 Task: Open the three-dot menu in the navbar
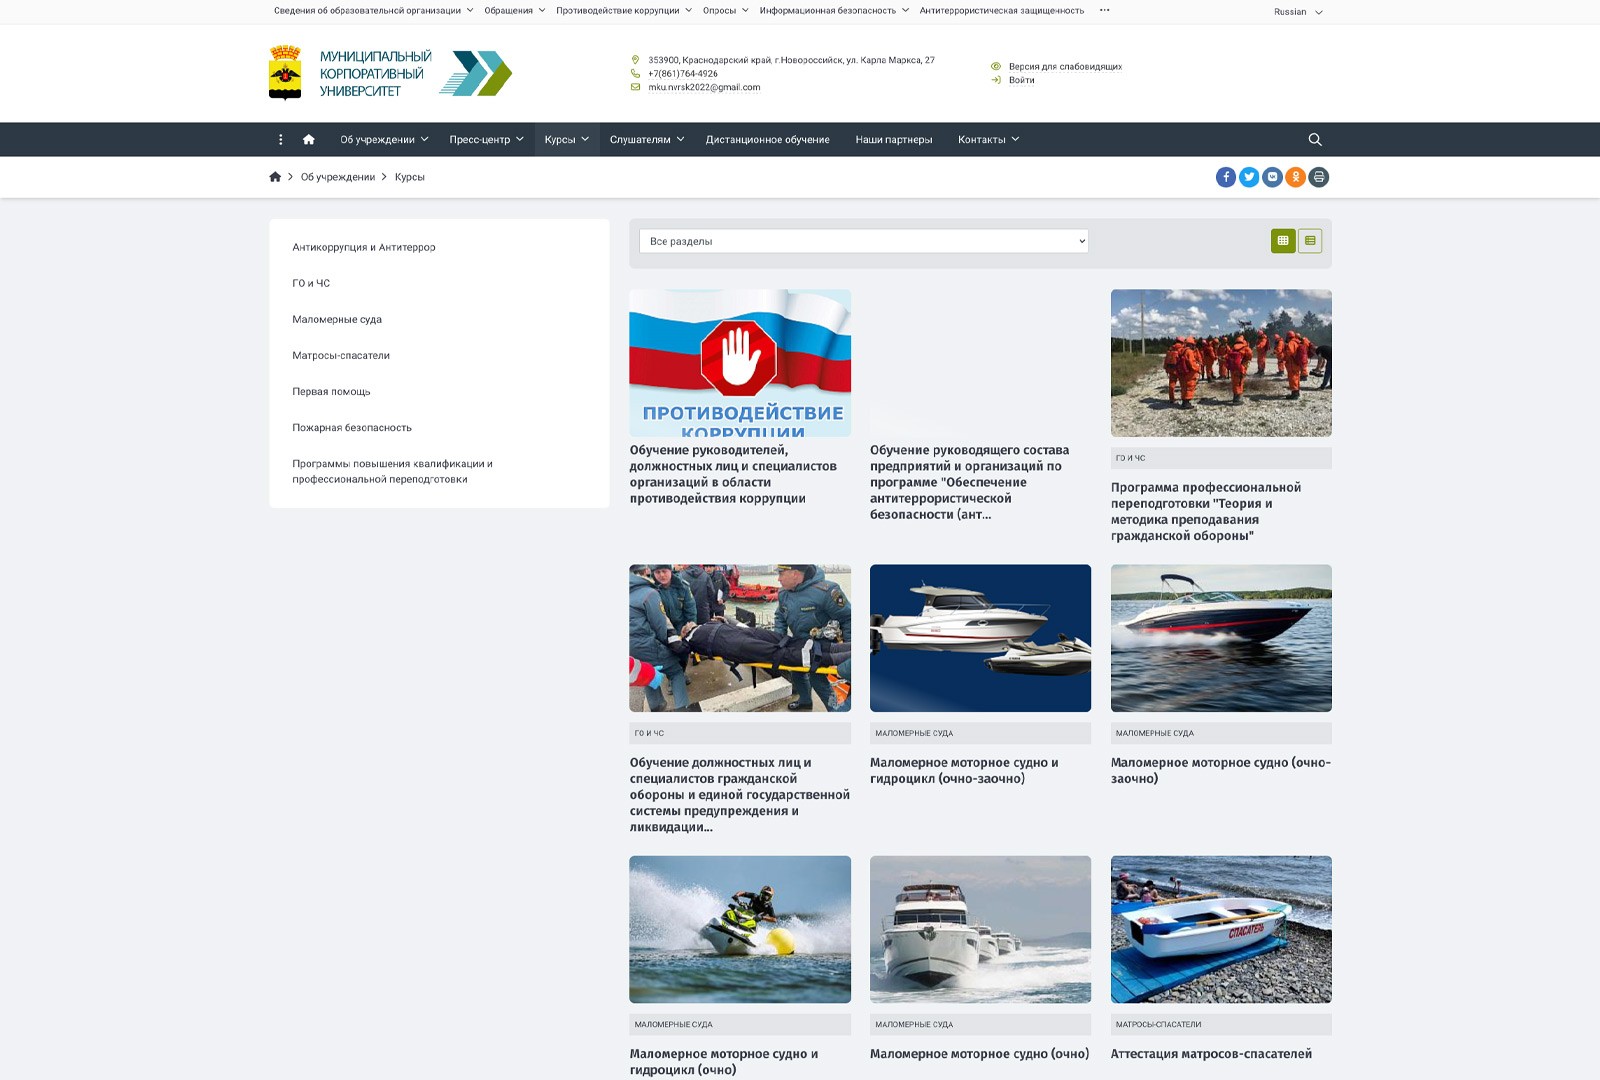click(x=281, y=140)
